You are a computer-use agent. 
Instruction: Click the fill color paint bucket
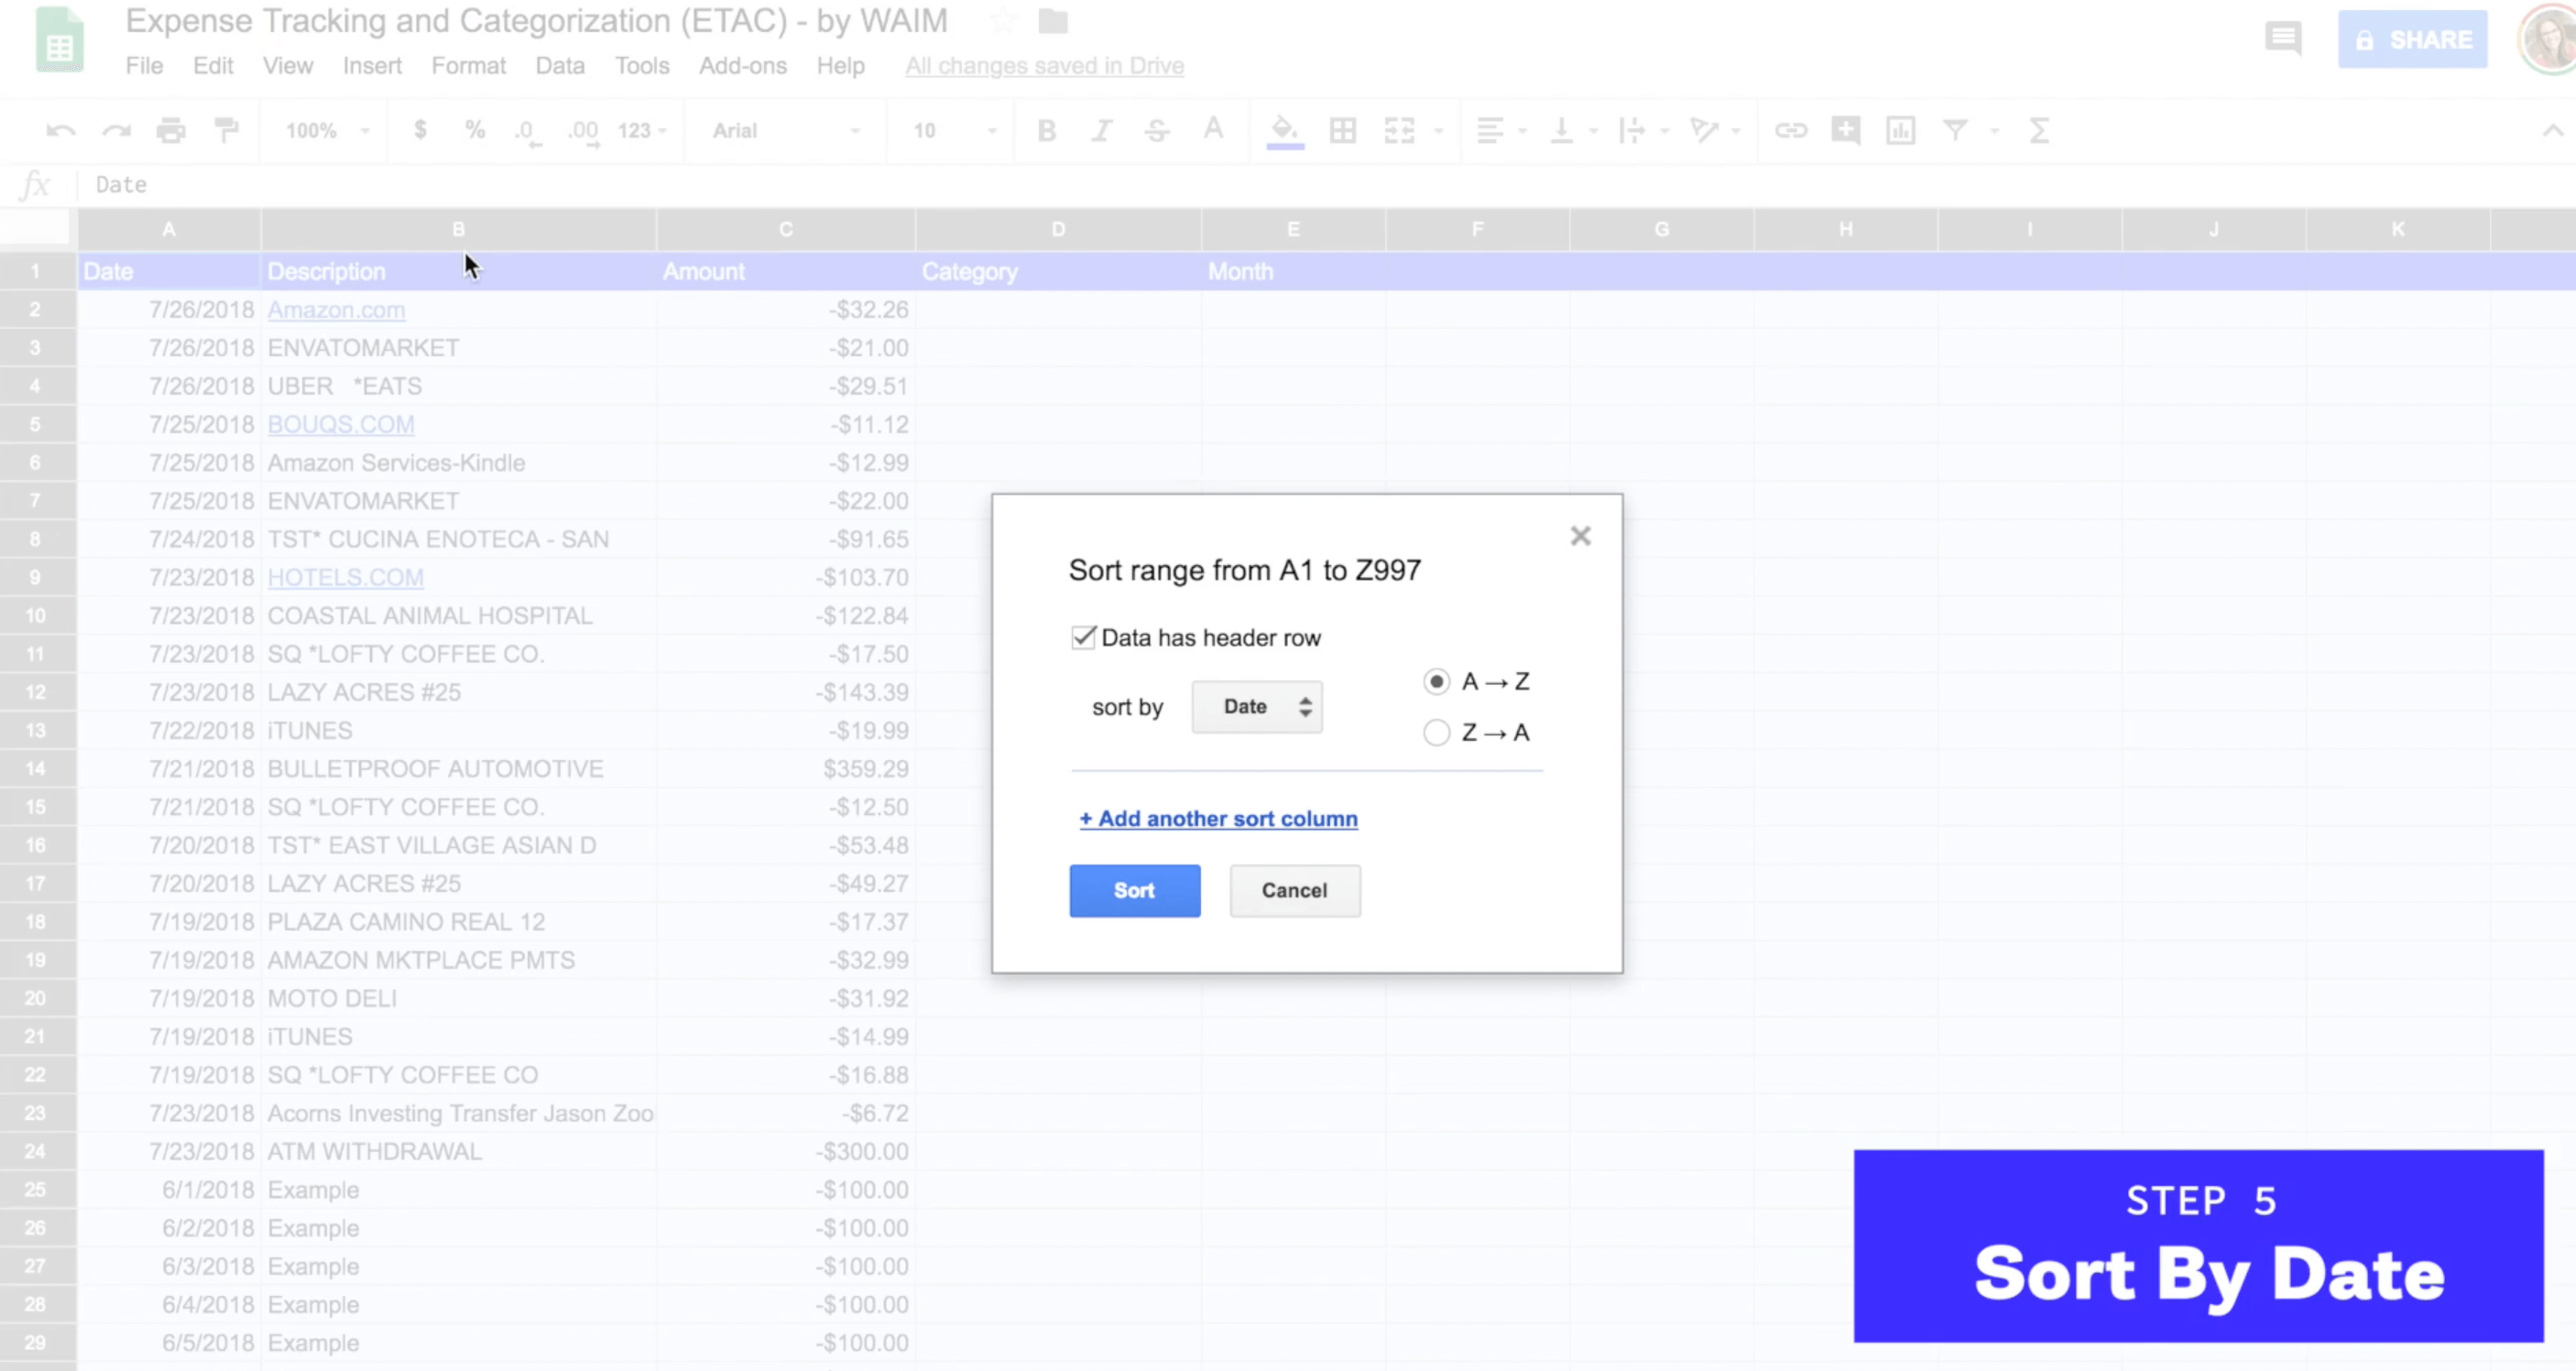(x=1284, y=131)
